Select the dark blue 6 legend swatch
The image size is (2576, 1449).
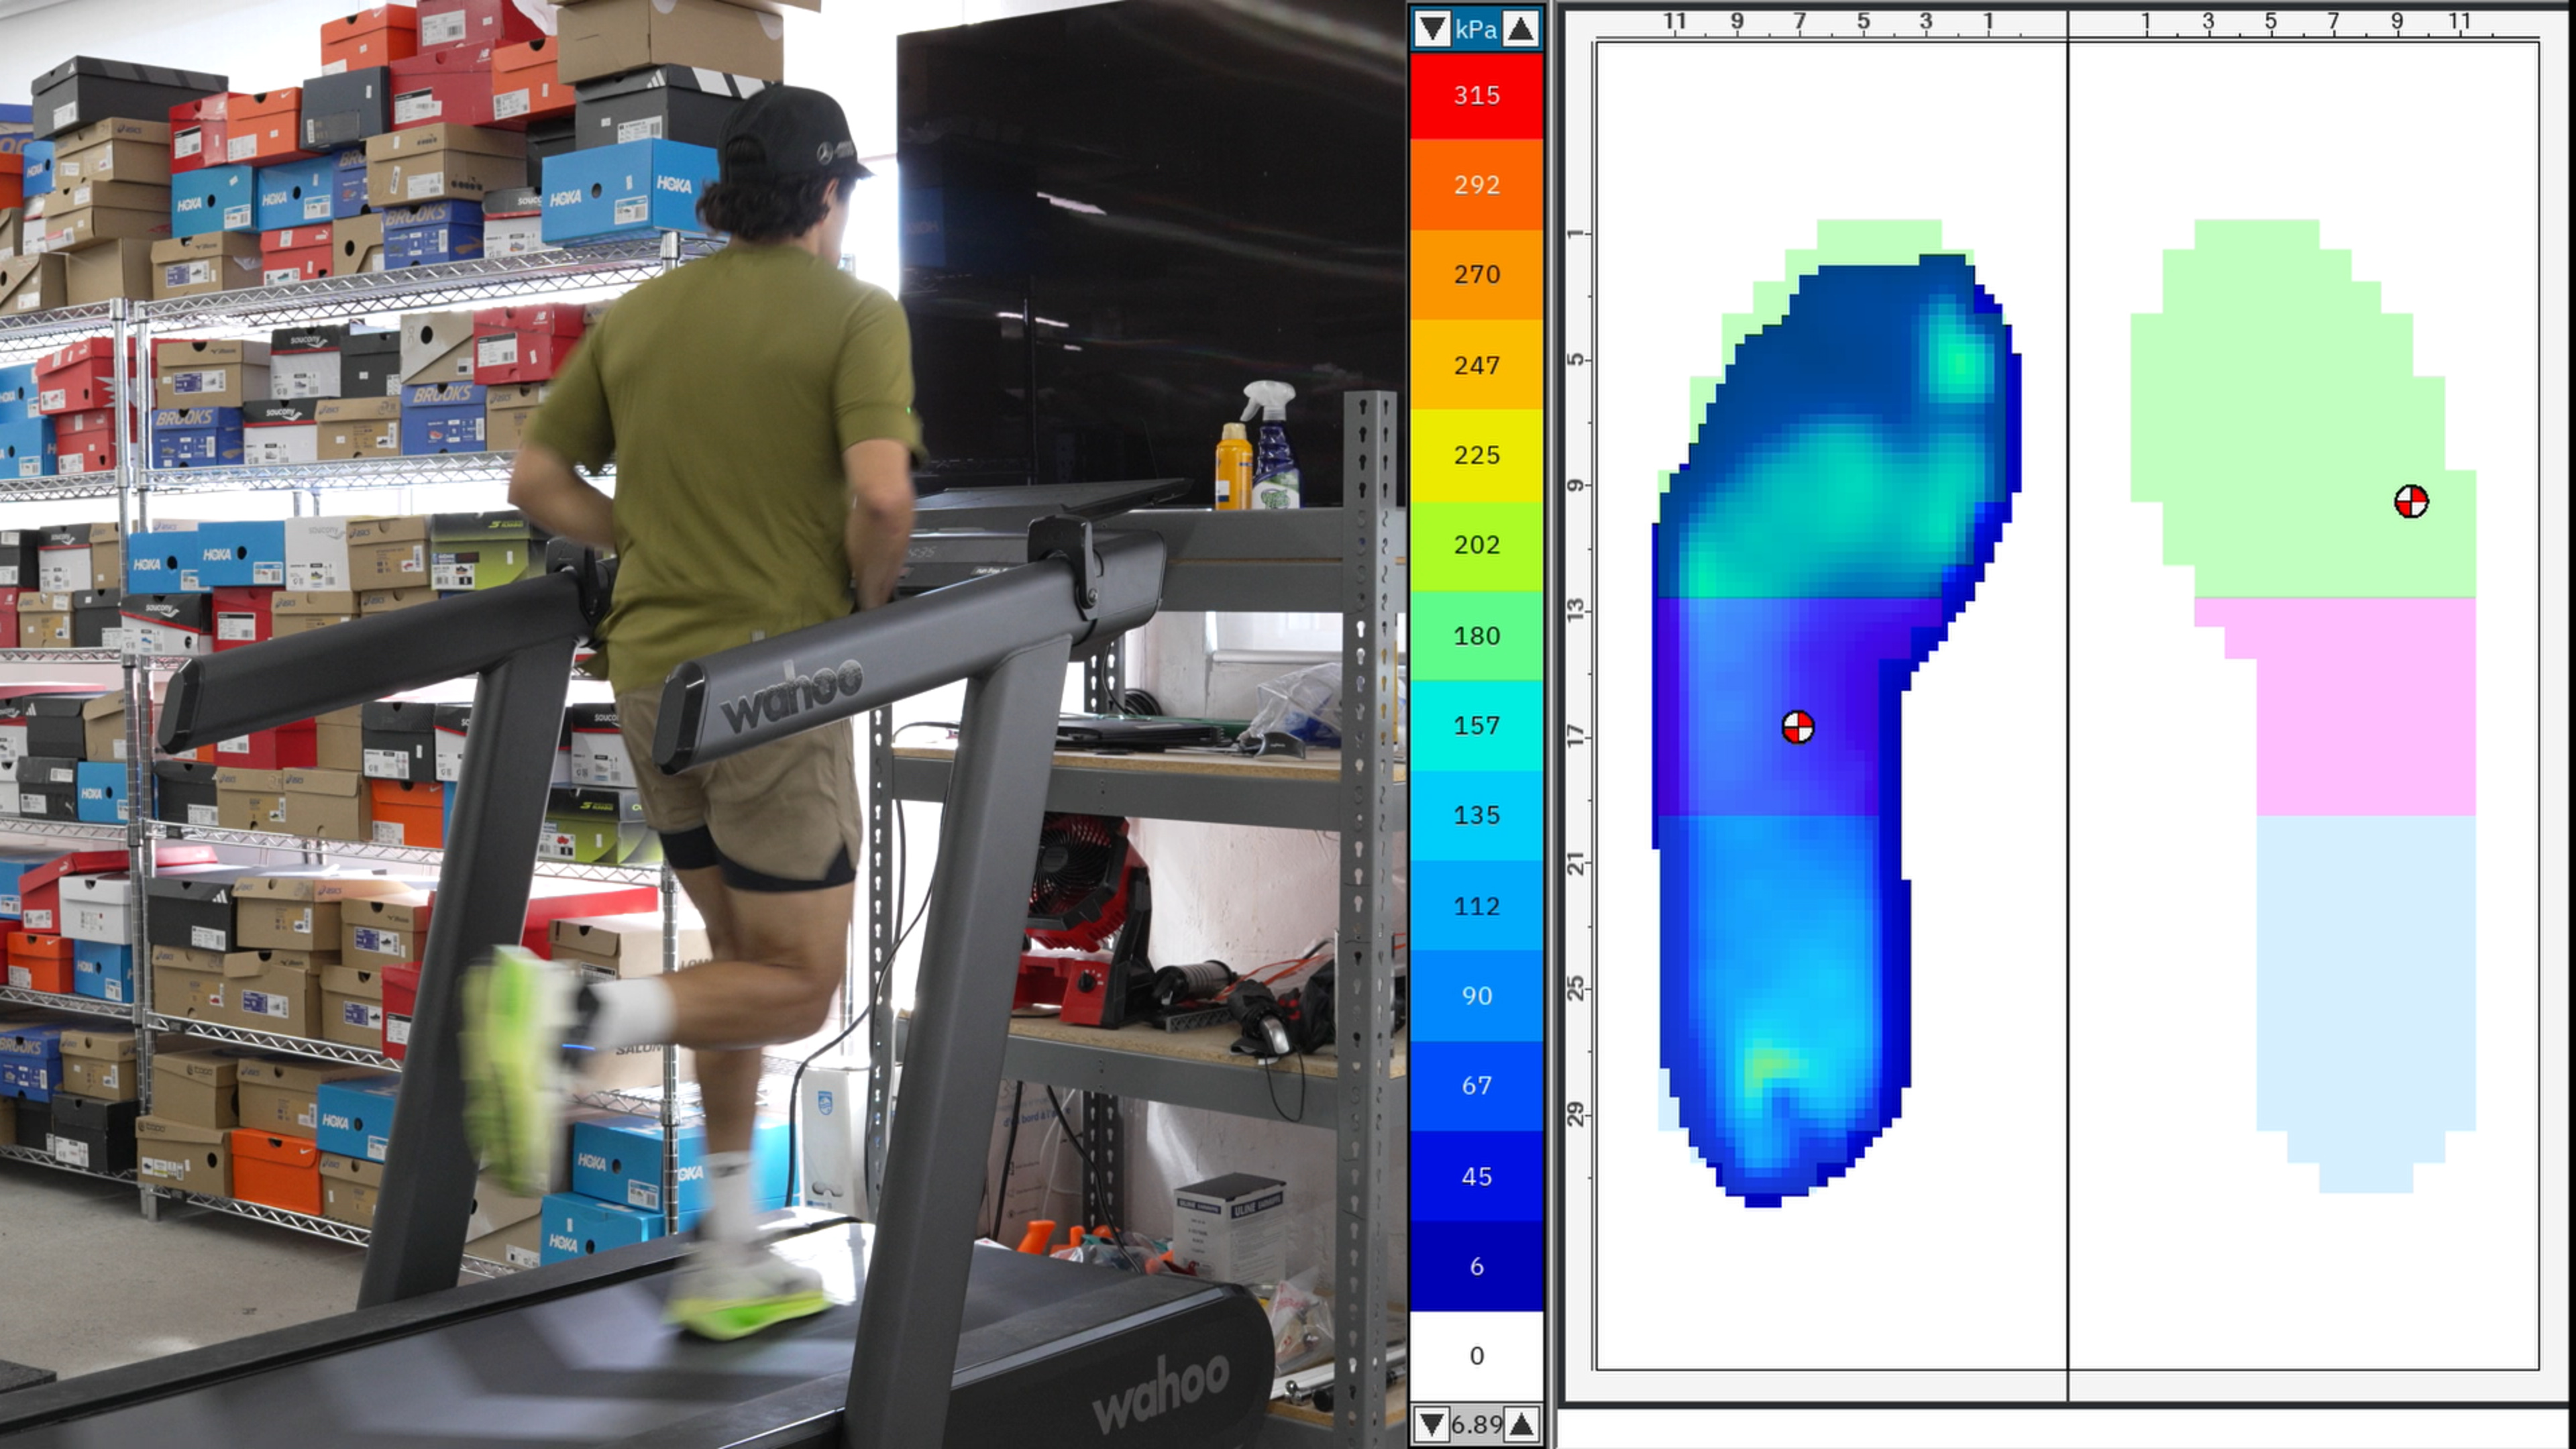point(1476,1266)
